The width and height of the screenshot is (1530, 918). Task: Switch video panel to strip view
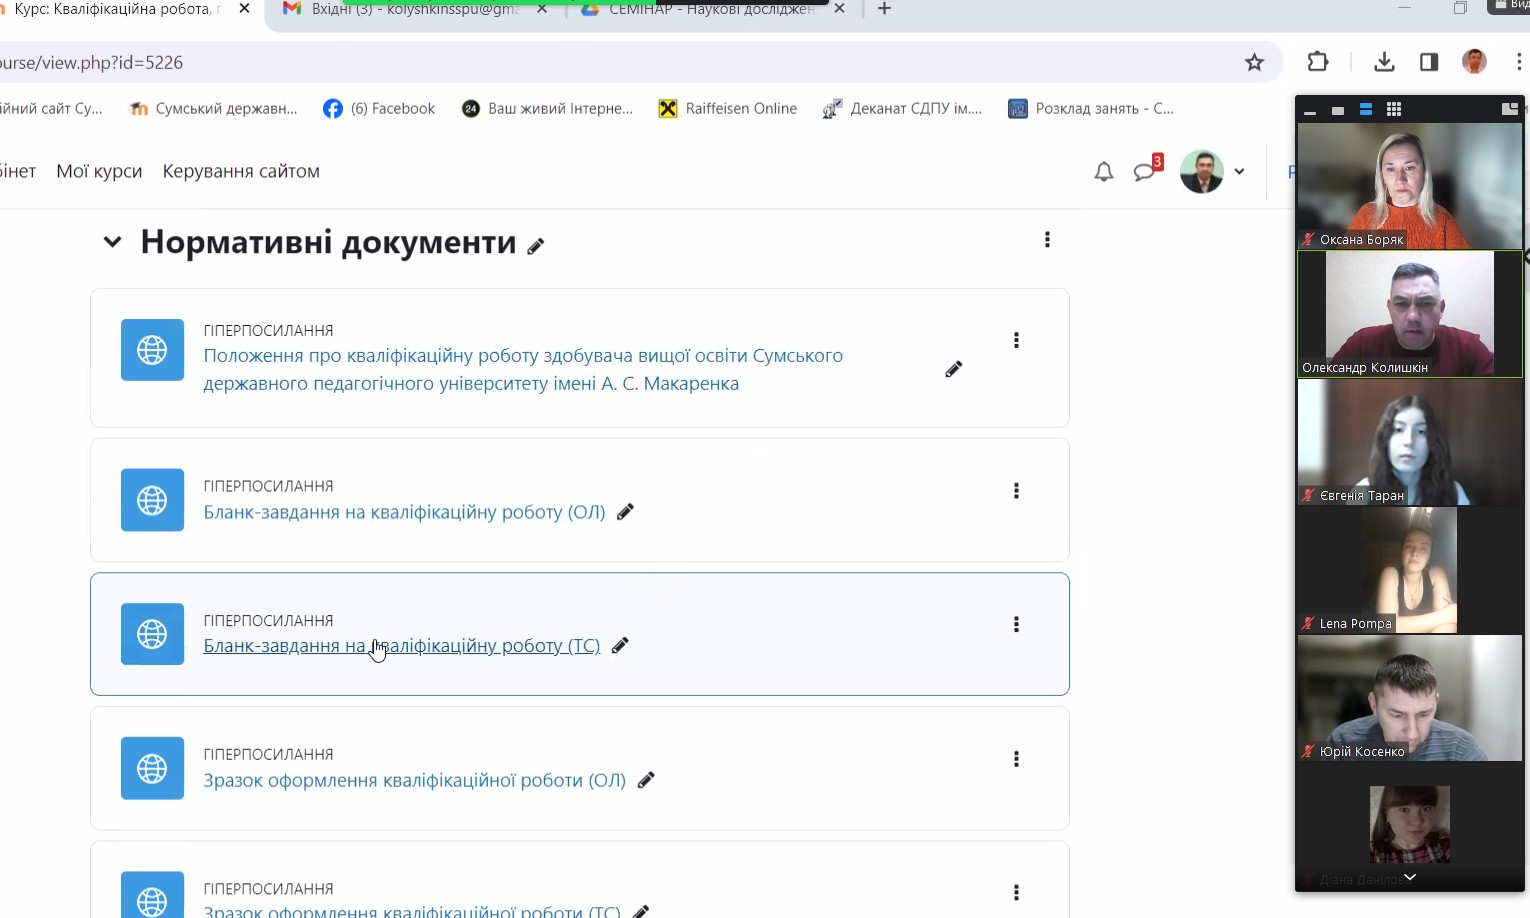[1365, 109]
